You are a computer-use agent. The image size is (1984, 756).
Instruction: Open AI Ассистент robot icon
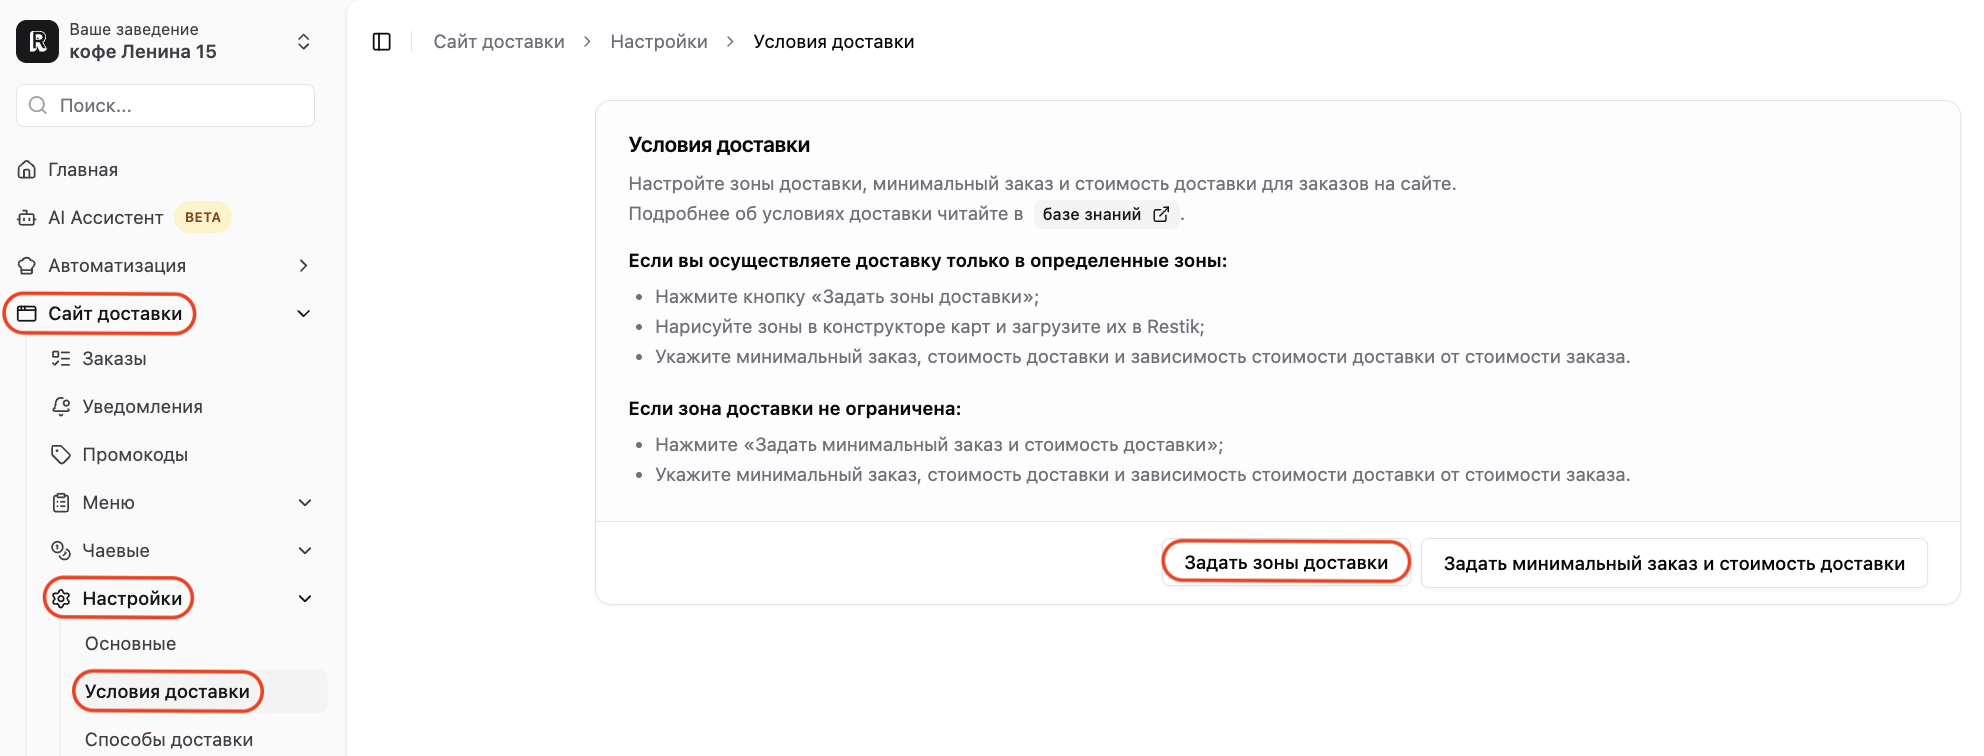coord(28,218)
